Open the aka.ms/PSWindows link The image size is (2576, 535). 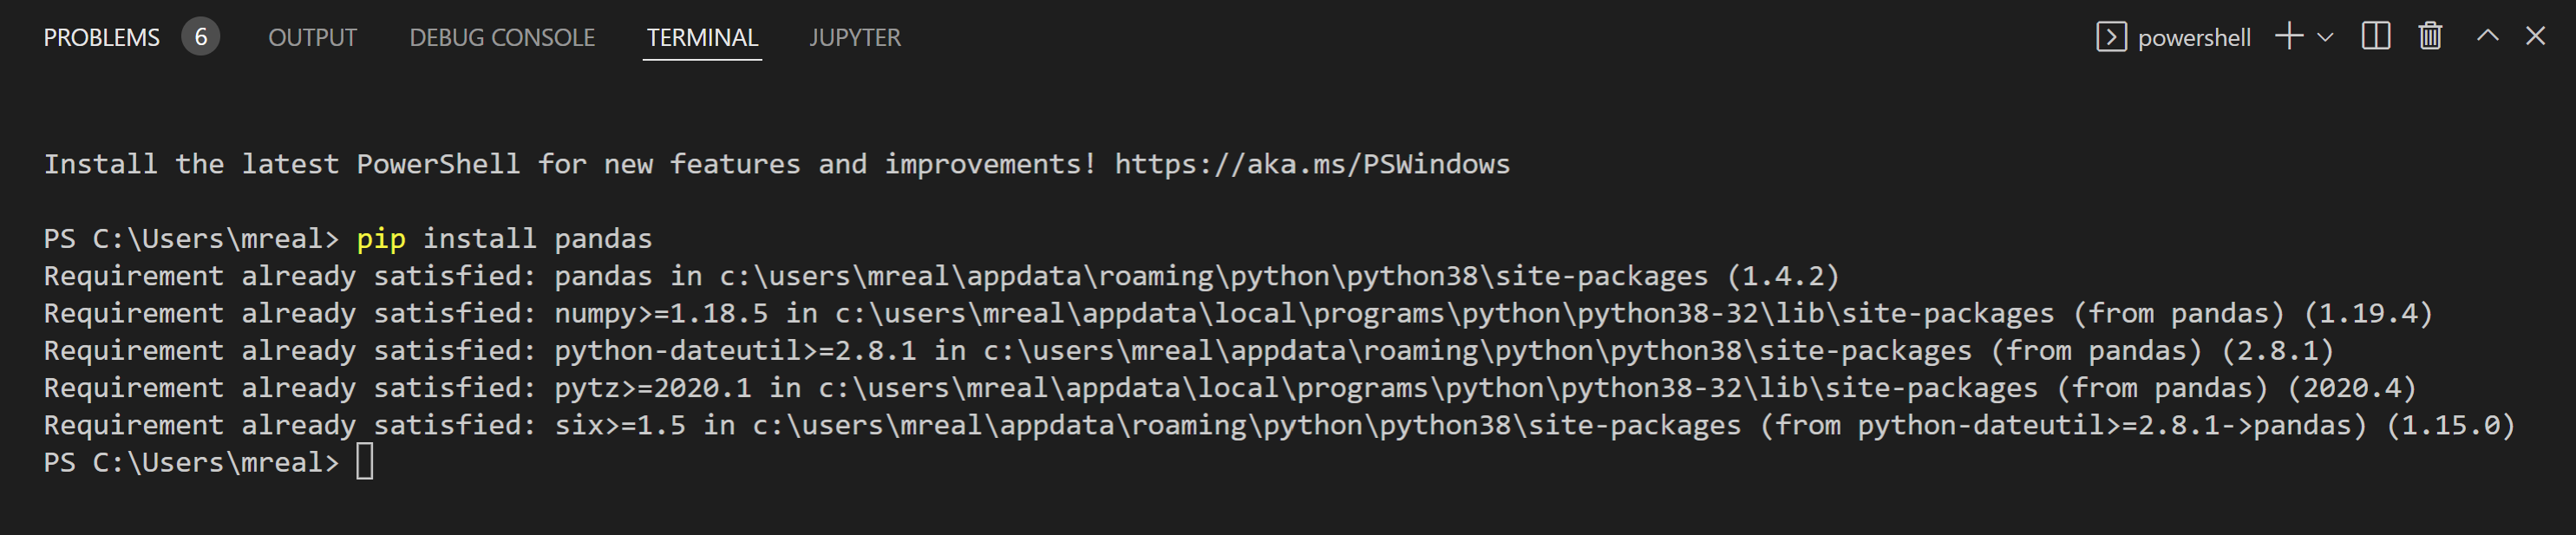tap(1312, 164)
